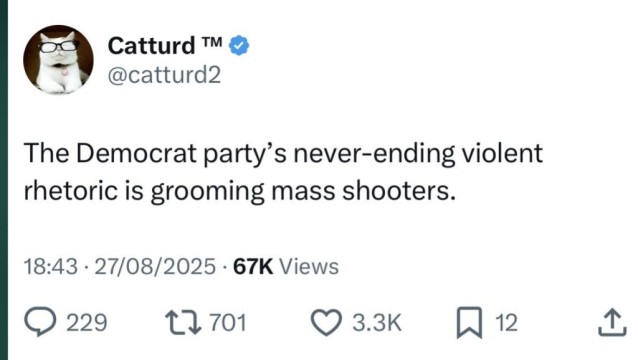Image resolution: width=638 pixels, height=360 pixels.
Task: Click the TM symbol after Catturd
Action: (211, 41)
